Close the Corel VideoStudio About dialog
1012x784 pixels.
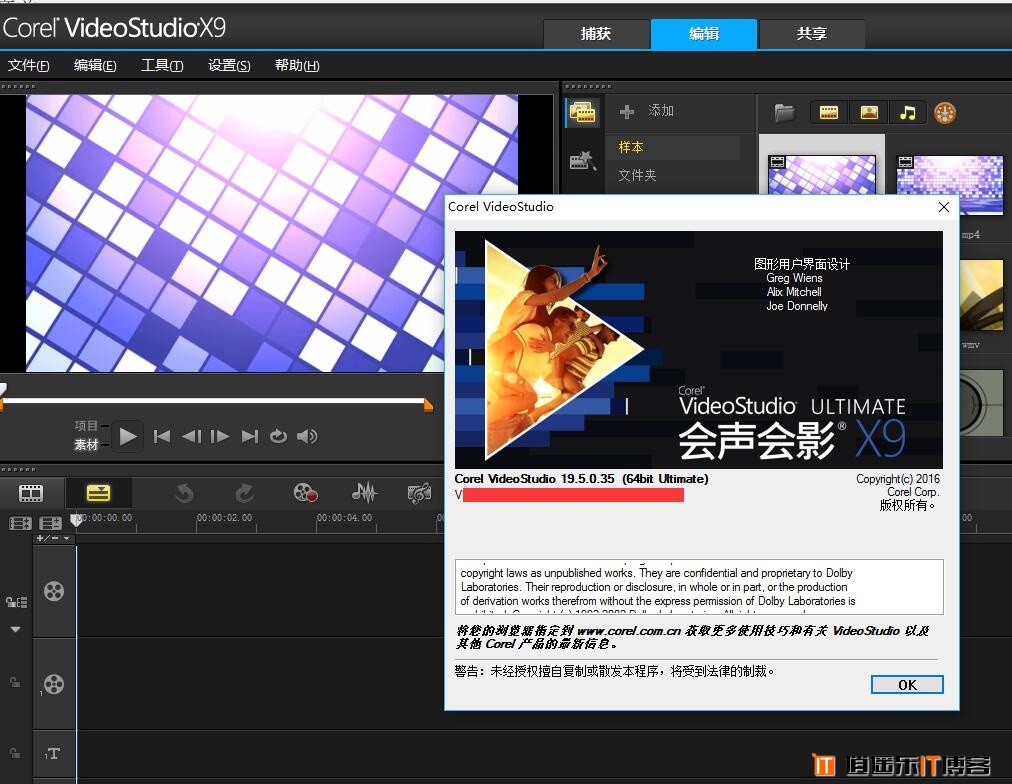(944, 206)
